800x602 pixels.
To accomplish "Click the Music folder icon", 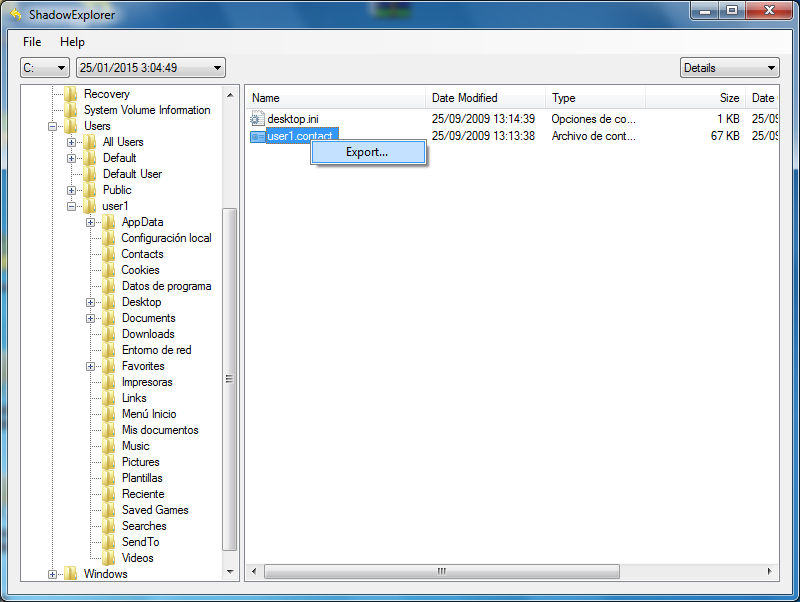I will [108, 446].
